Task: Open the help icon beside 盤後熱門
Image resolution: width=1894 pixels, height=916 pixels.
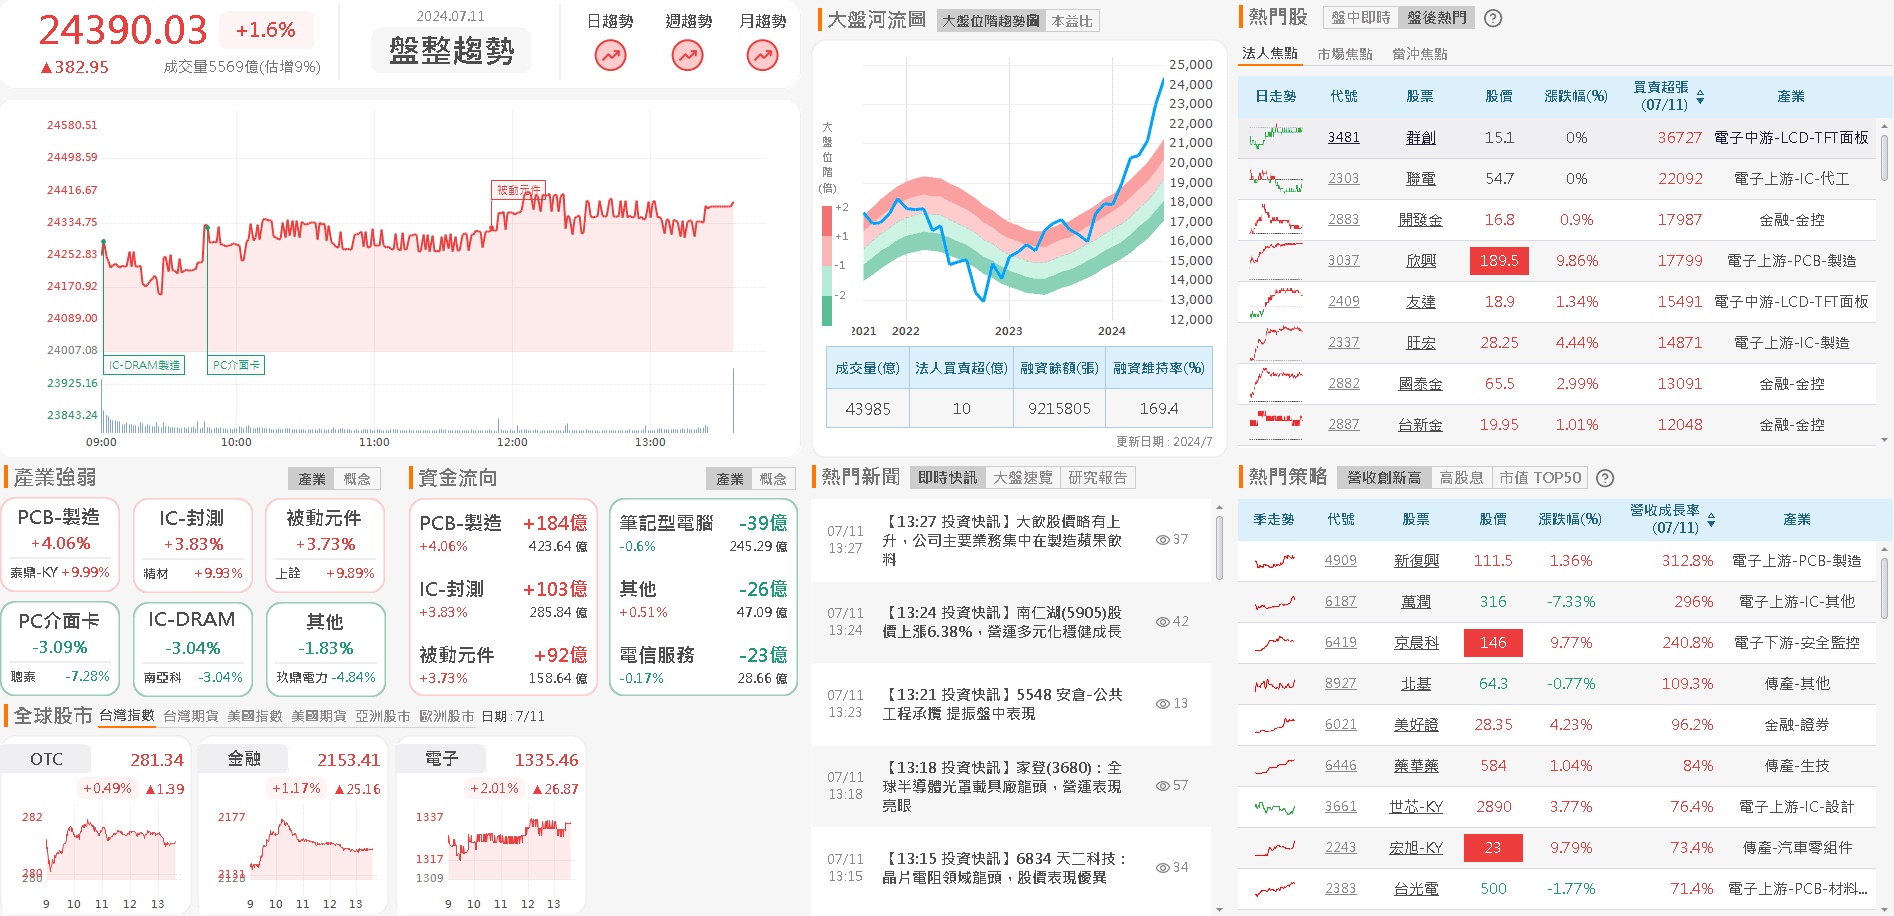Action: (1493, 17)
